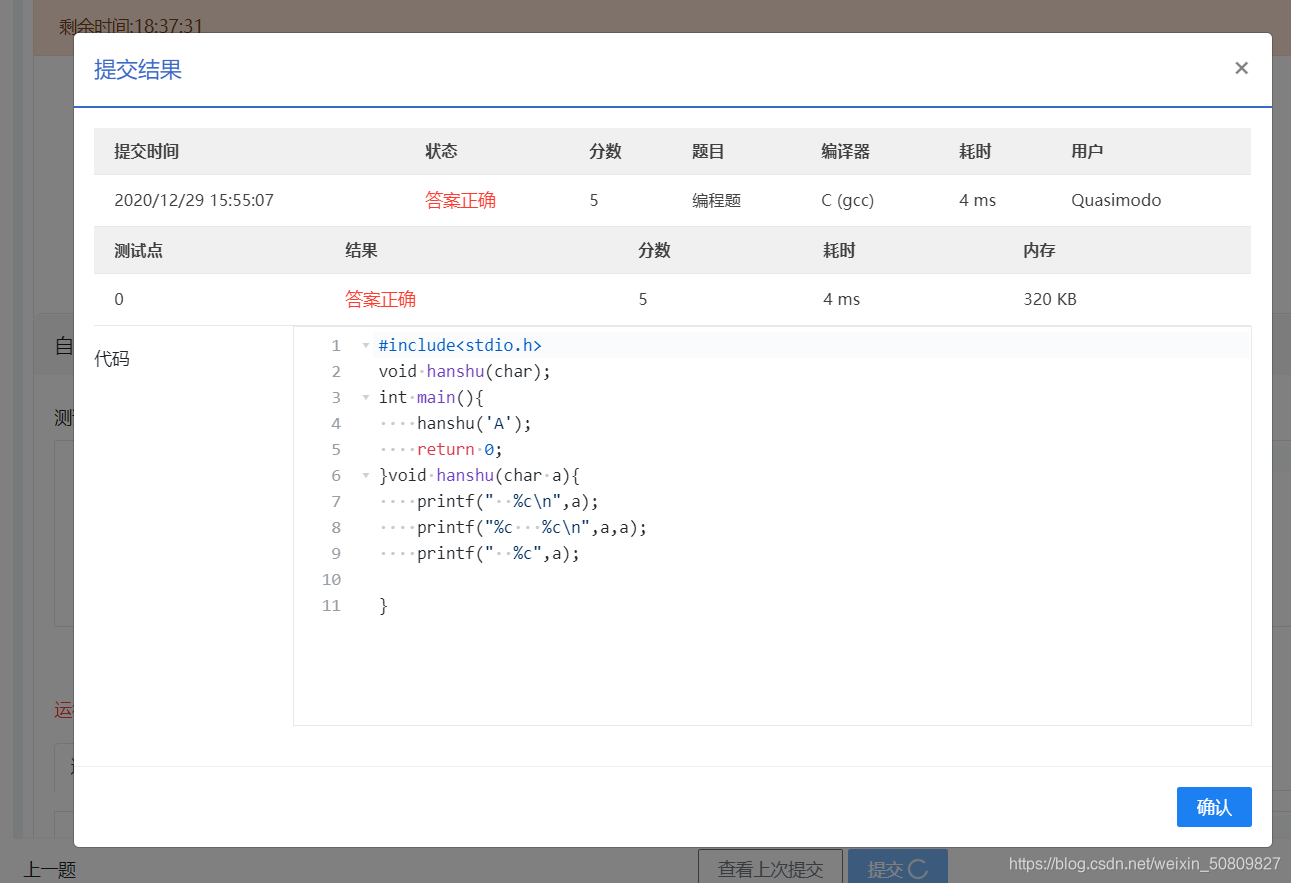Collapse the fold arrow on code line 6
Image resolution: width=1291 pixels, height=883 pixels.
coord(366,475)
